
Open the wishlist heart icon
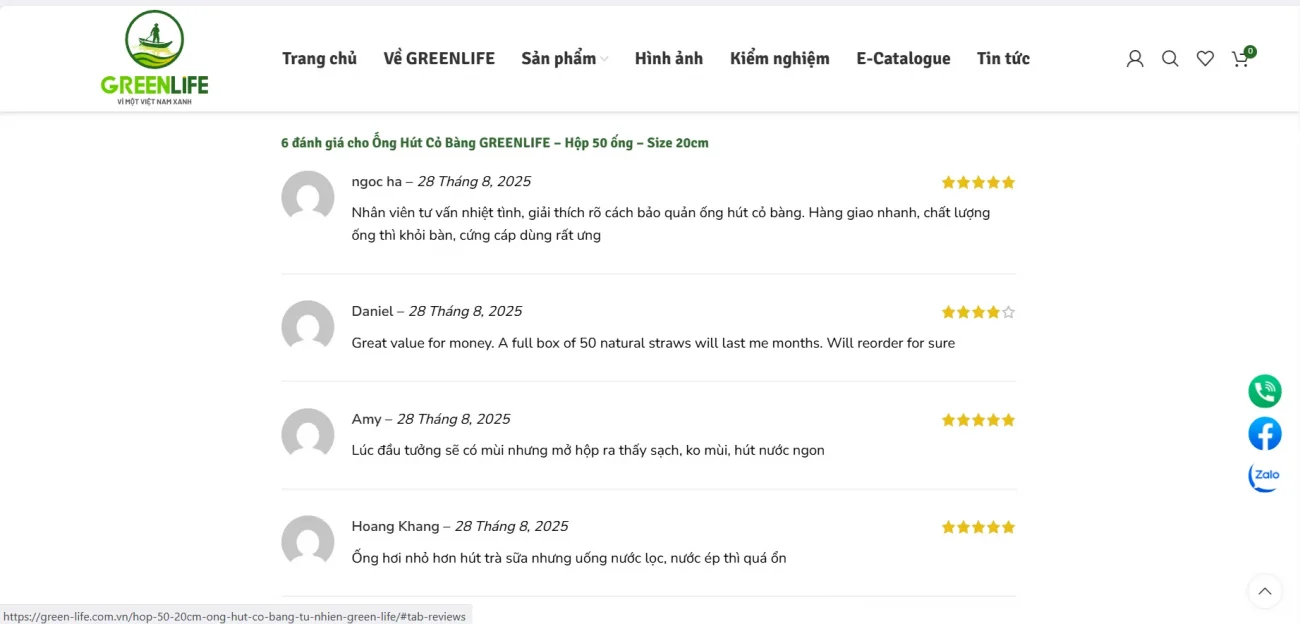point(1205,58)
